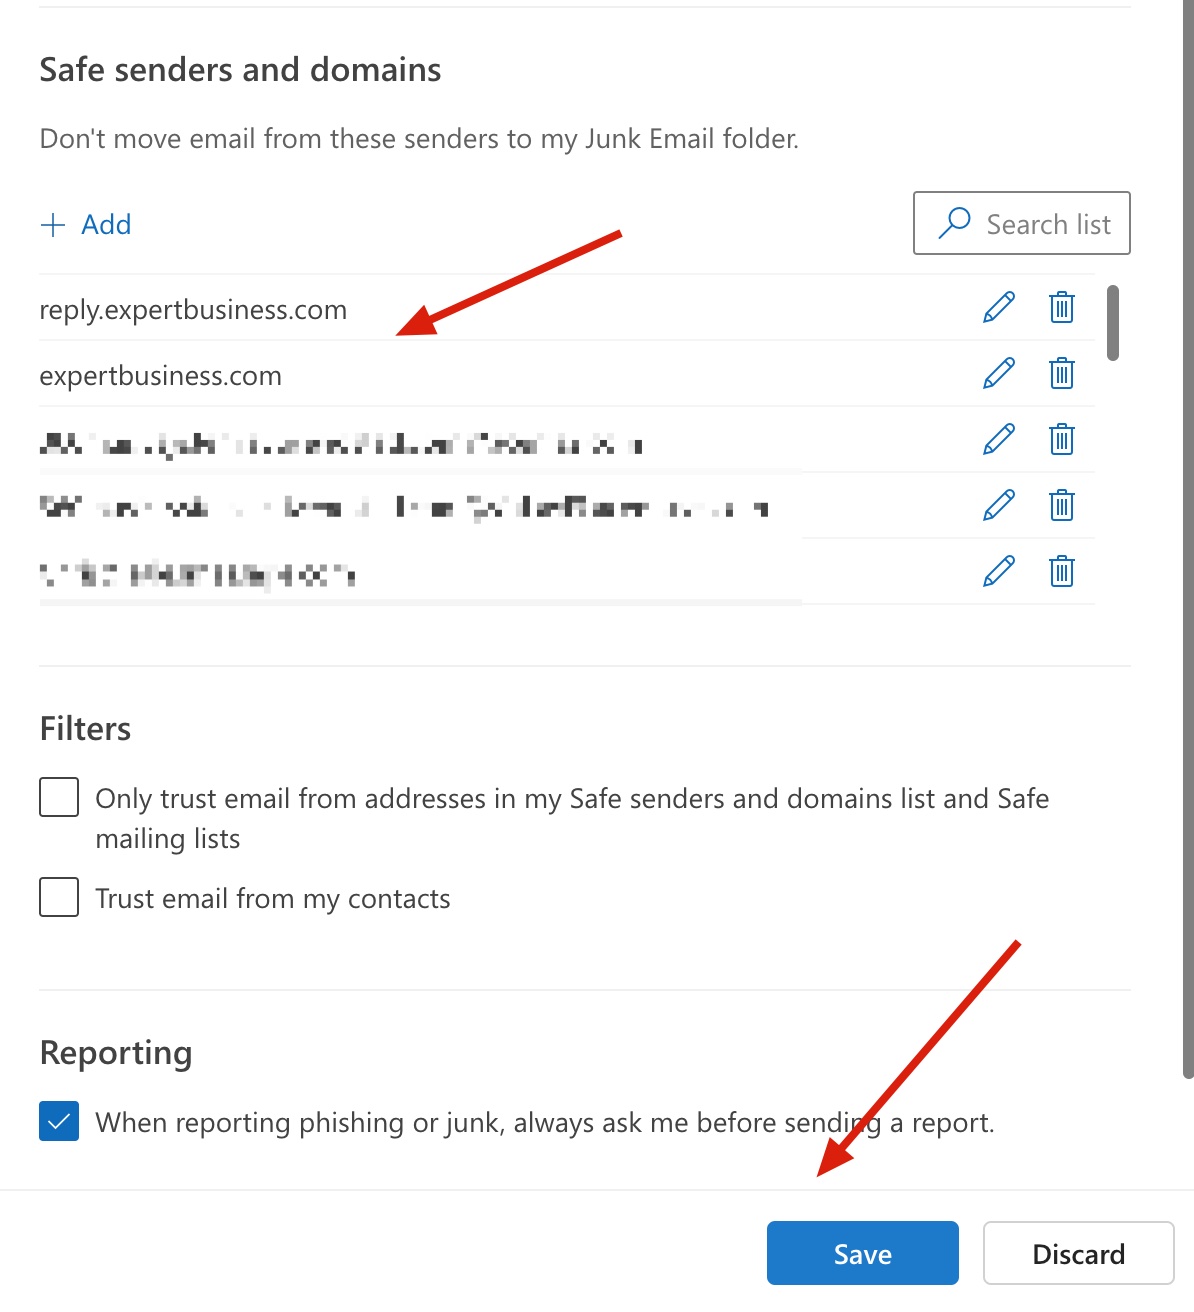Delete reply.expertbusiness.com from safe senders
1194x1312 pixels.
click(1062, 308)
